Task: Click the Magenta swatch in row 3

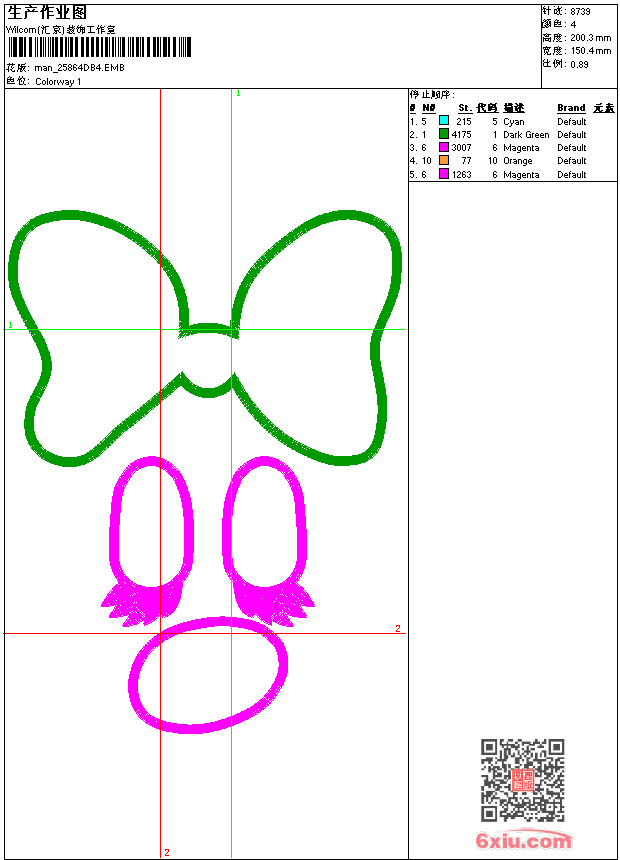Action: (x=444, y=147)
